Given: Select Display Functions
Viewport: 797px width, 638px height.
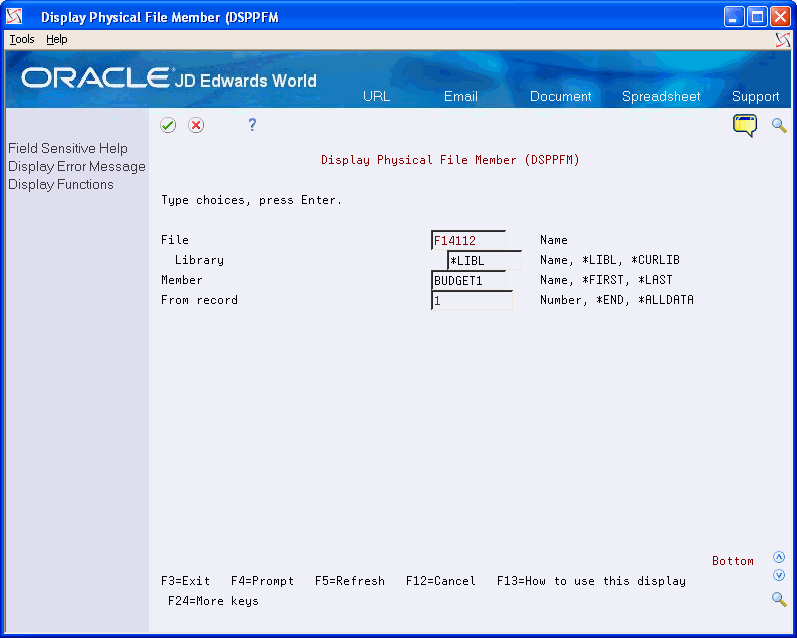Looking at the screenshot, I should point(60,185).
